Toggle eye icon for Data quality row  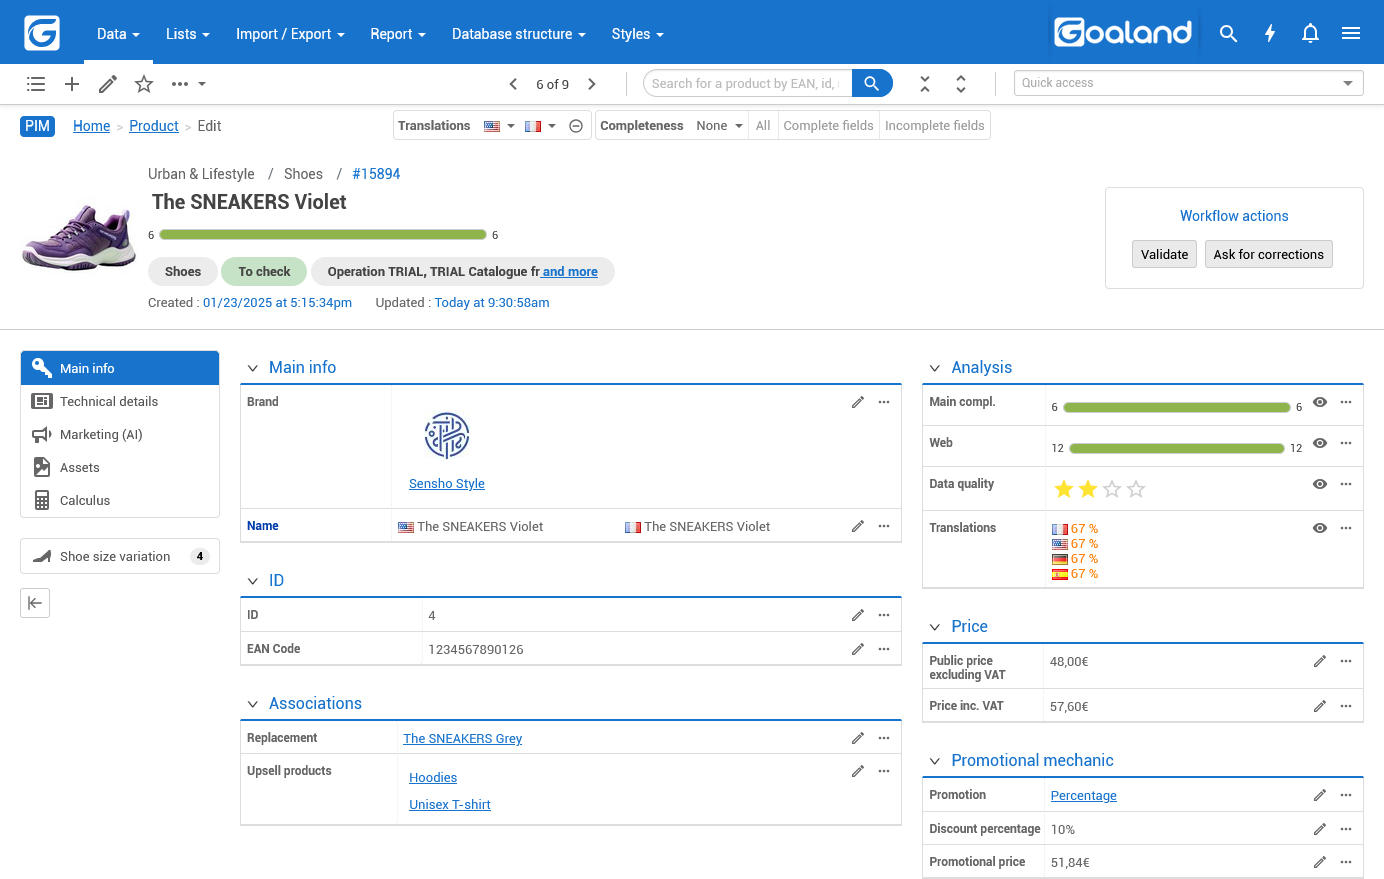(1320, 484)
